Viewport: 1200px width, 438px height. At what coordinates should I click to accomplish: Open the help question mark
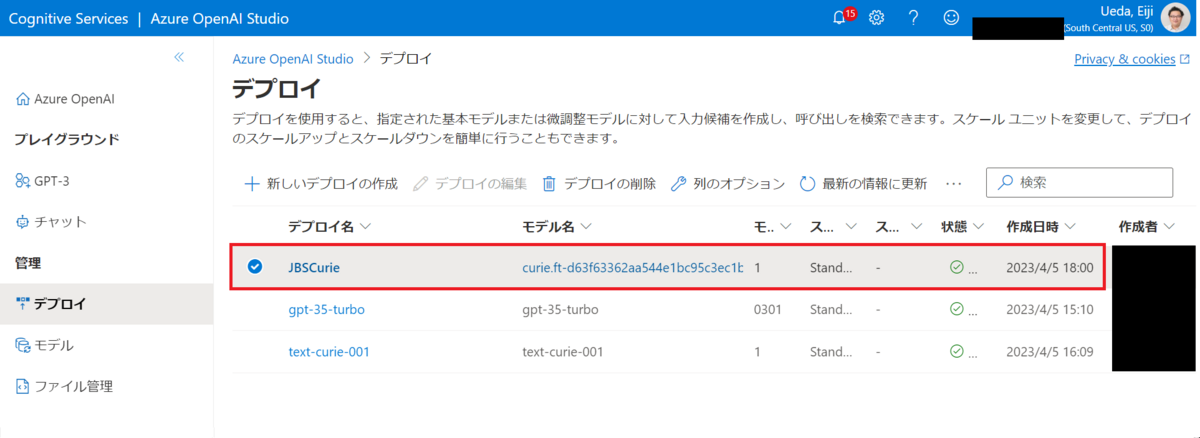pos(913,18)
